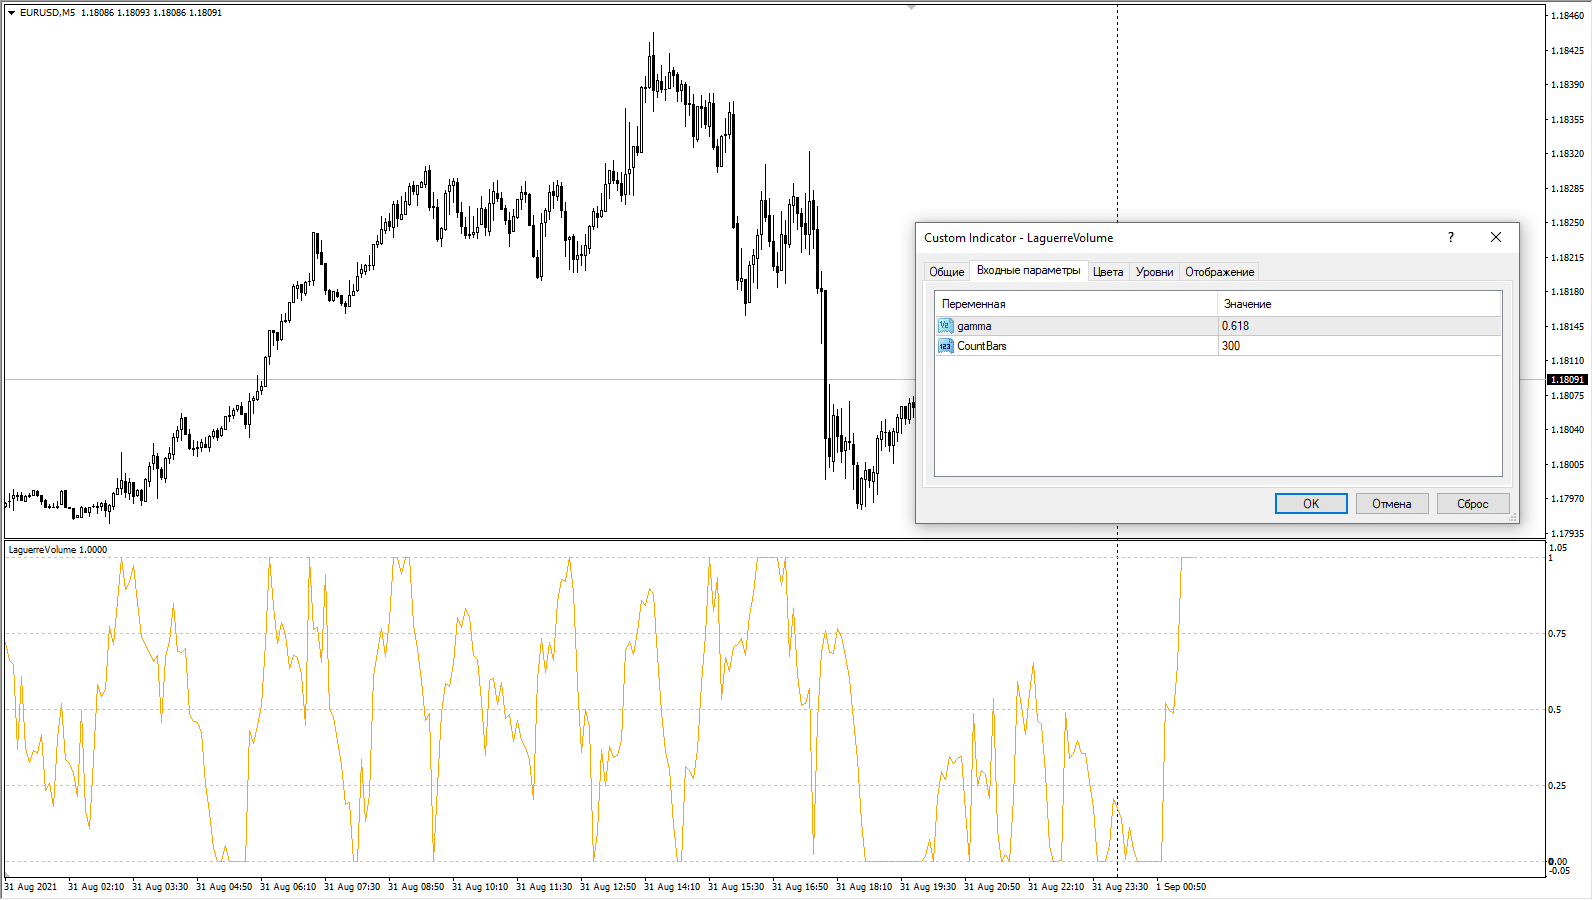Open the Цвета tab

click(x=1107, y=272)
